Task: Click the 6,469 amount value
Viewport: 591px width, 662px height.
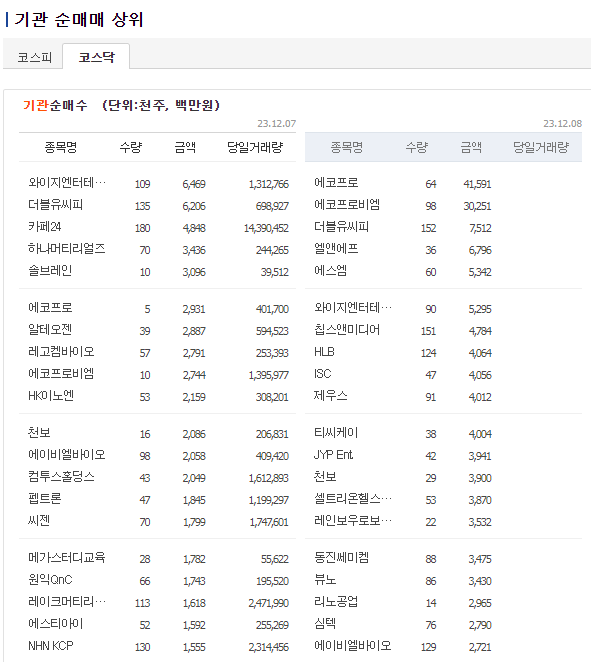Action: click(194, 184)
